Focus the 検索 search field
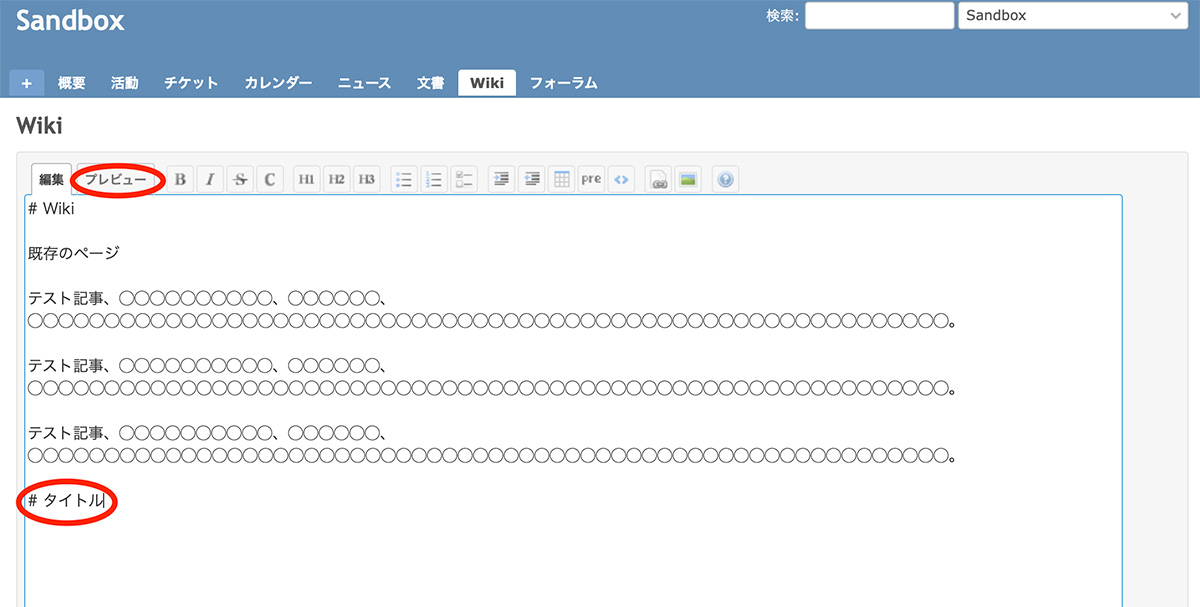 [x=880, y=15]
